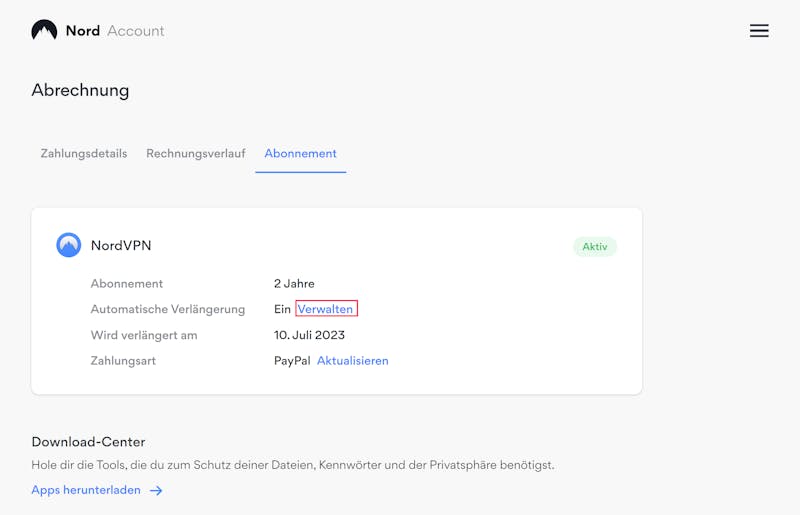Click arrow icon beside Apps herunterladen
The image size is (800, 515).
156,491
